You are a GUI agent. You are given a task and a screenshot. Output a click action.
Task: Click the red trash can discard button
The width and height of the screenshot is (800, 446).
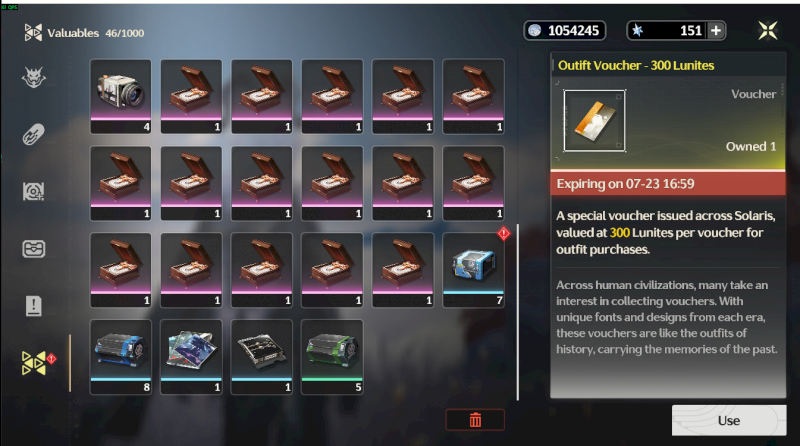[x=475, y=419]
